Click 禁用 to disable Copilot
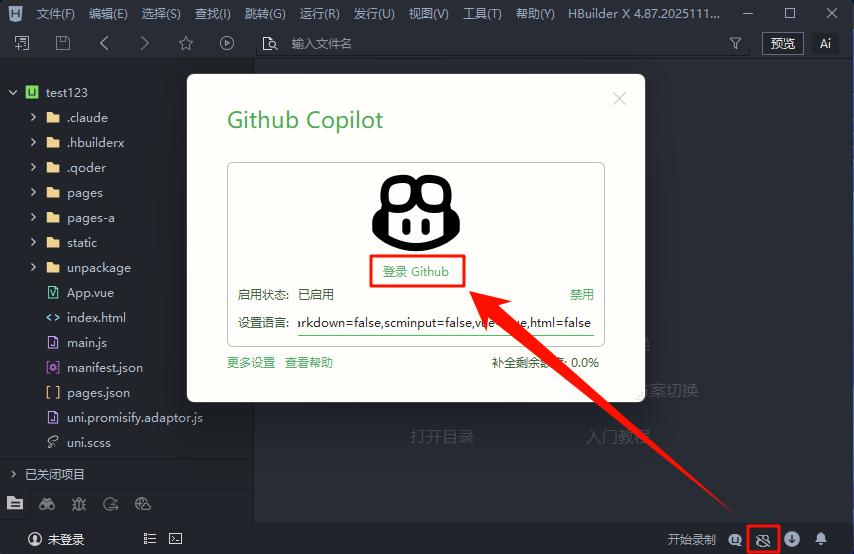854x554 pixels. (x=581, y=295)
